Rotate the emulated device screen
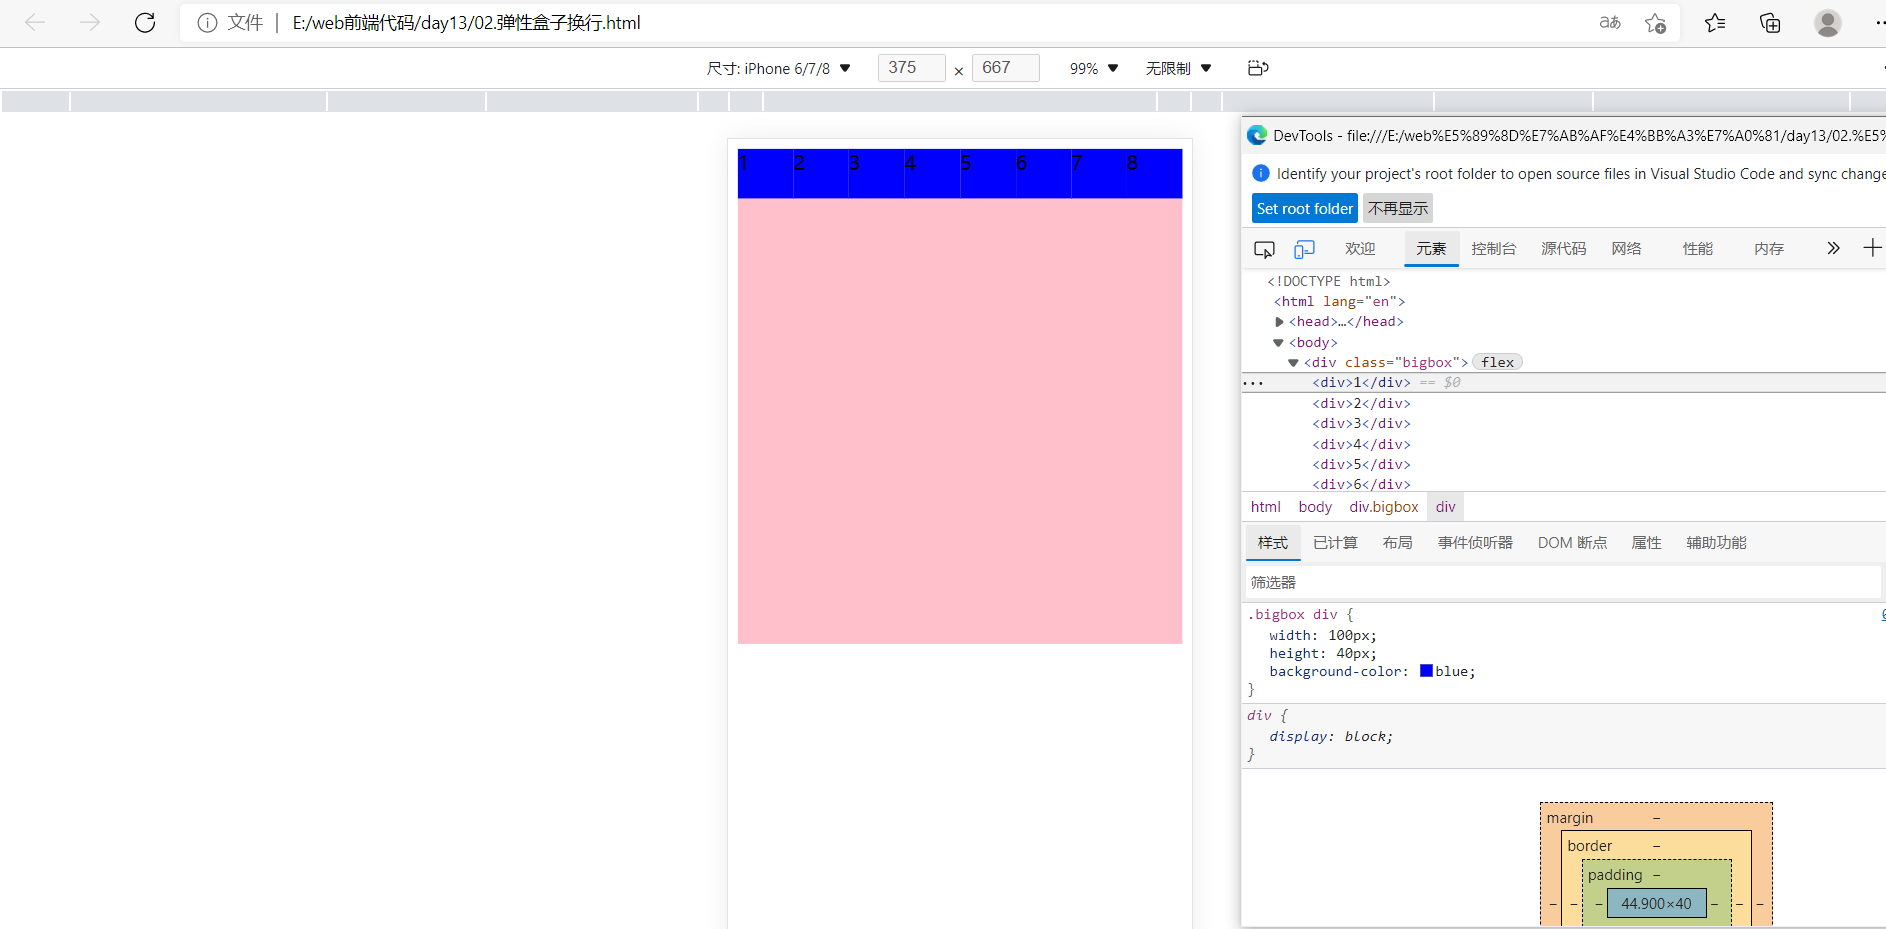This screenshot has width=1886, height=929. [1258, 68]
